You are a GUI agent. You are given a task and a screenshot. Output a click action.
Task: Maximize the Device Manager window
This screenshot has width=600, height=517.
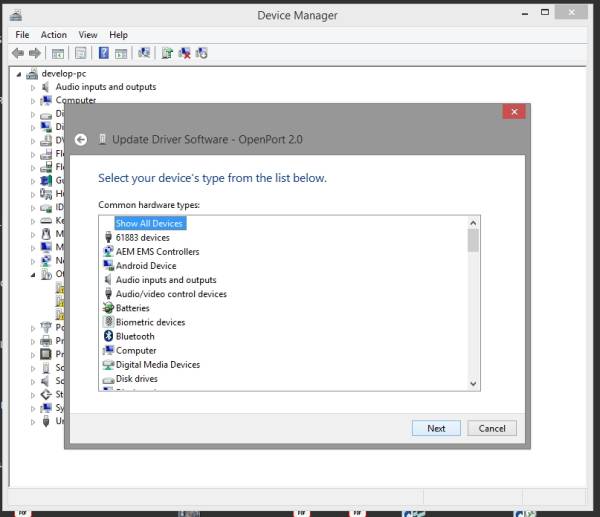click(x=545, y=12)
